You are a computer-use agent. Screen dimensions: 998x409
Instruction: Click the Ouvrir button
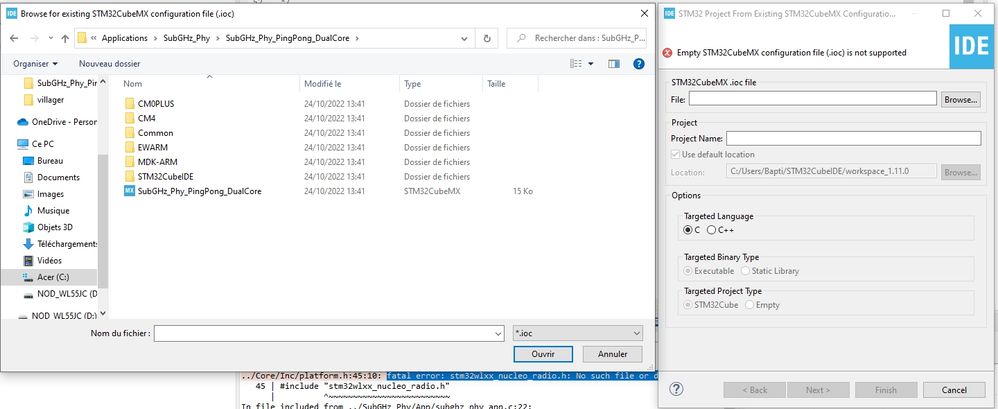[x=543, y=354]
